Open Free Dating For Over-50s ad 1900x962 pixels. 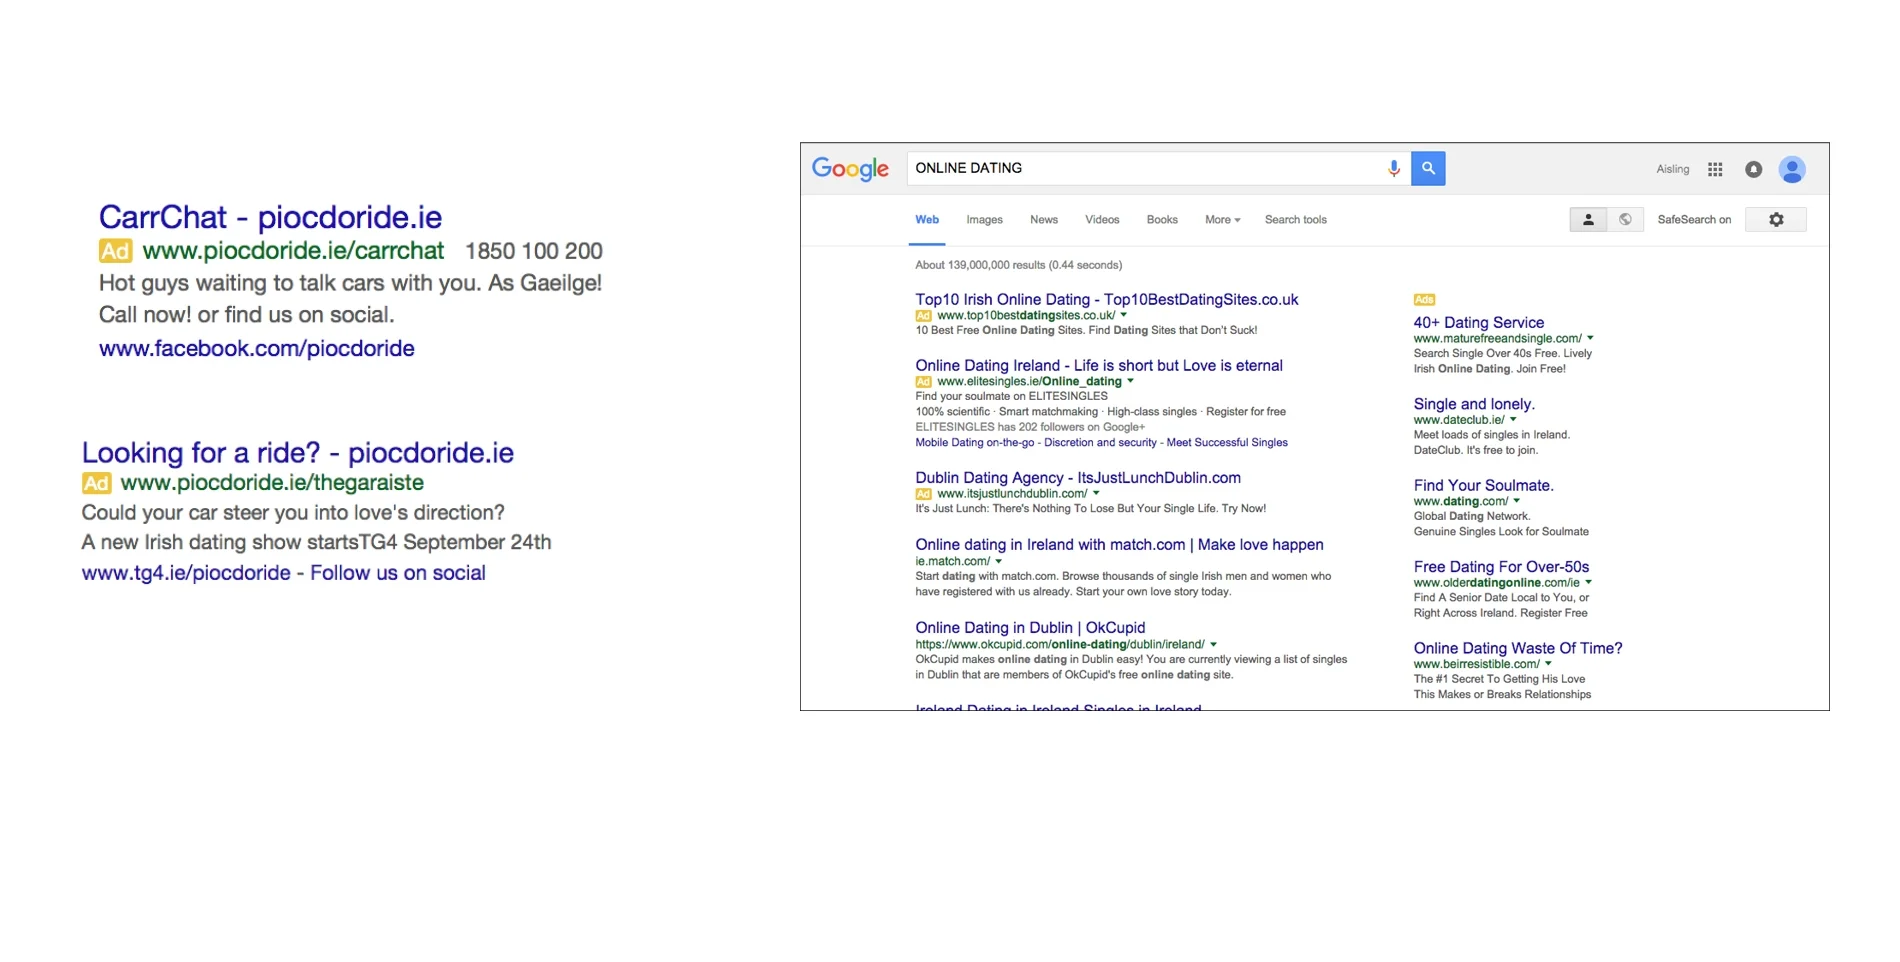pyautogui.click(x=1501, y=567)
